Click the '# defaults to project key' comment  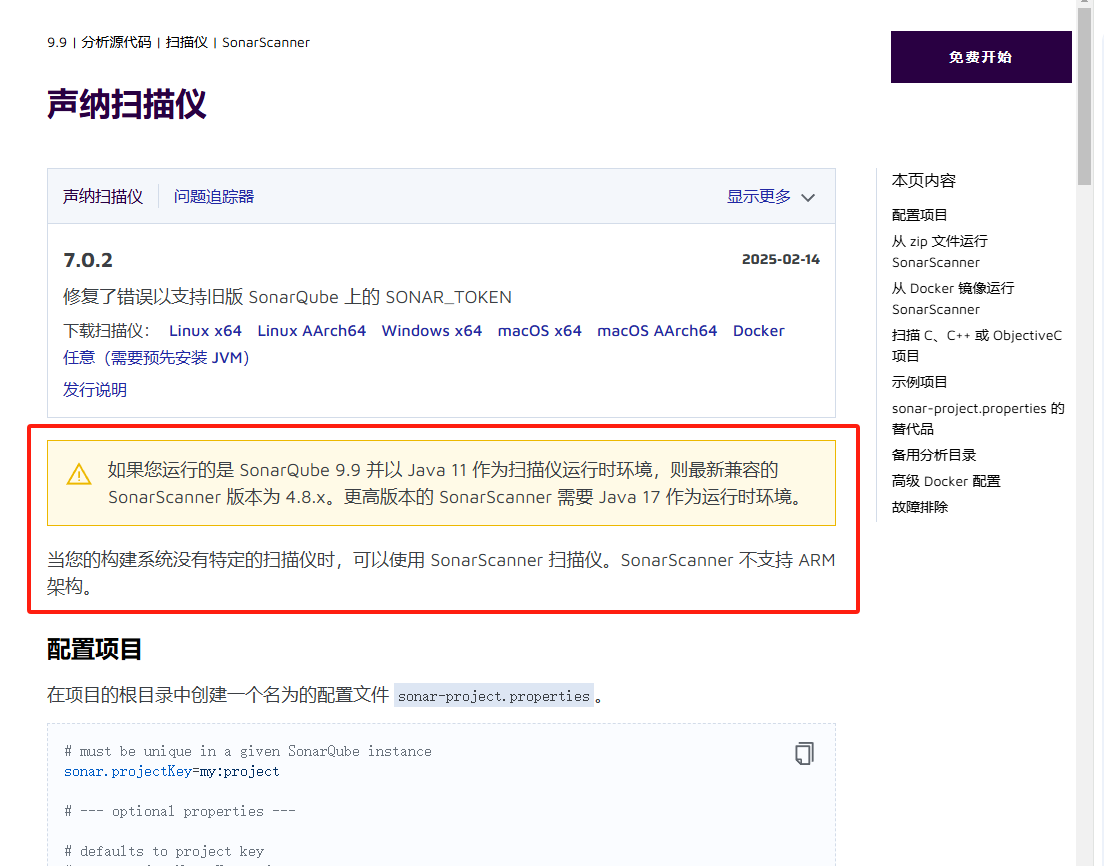[164, 851]
